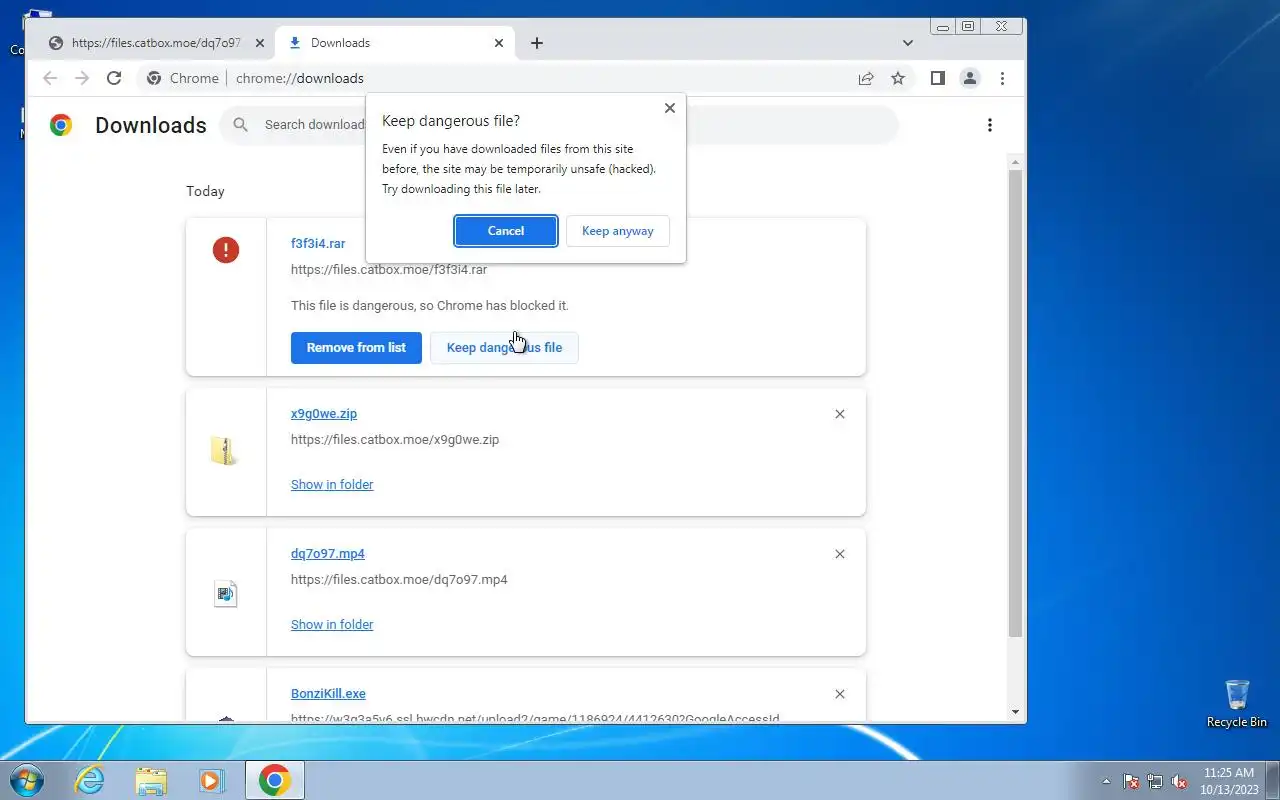Open Chrome's three-dot main menu

1002,78
